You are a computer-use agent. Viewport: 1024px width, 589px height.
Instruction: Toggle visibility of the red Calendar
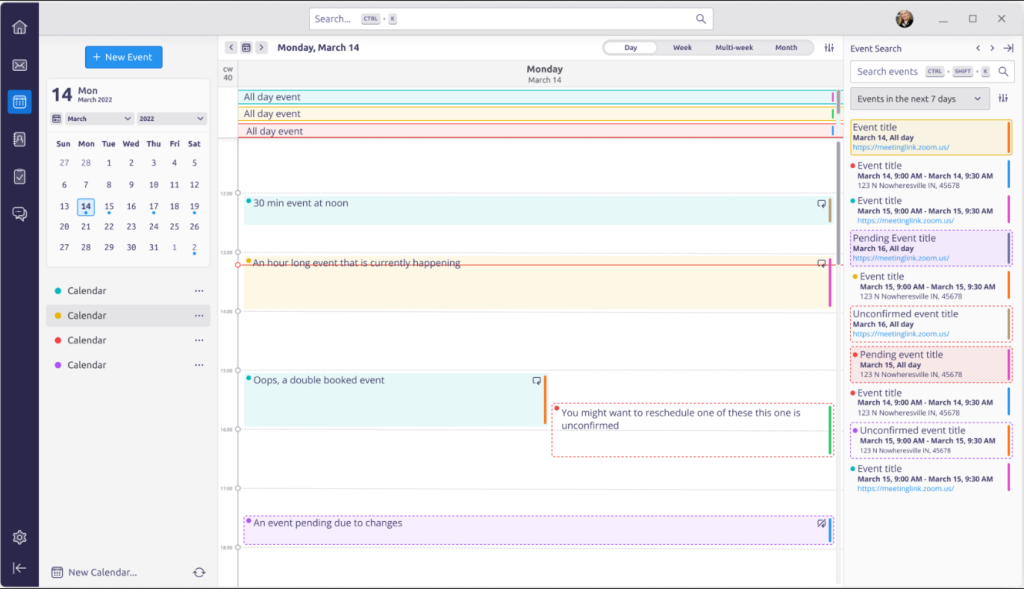(x=58, y=340)
